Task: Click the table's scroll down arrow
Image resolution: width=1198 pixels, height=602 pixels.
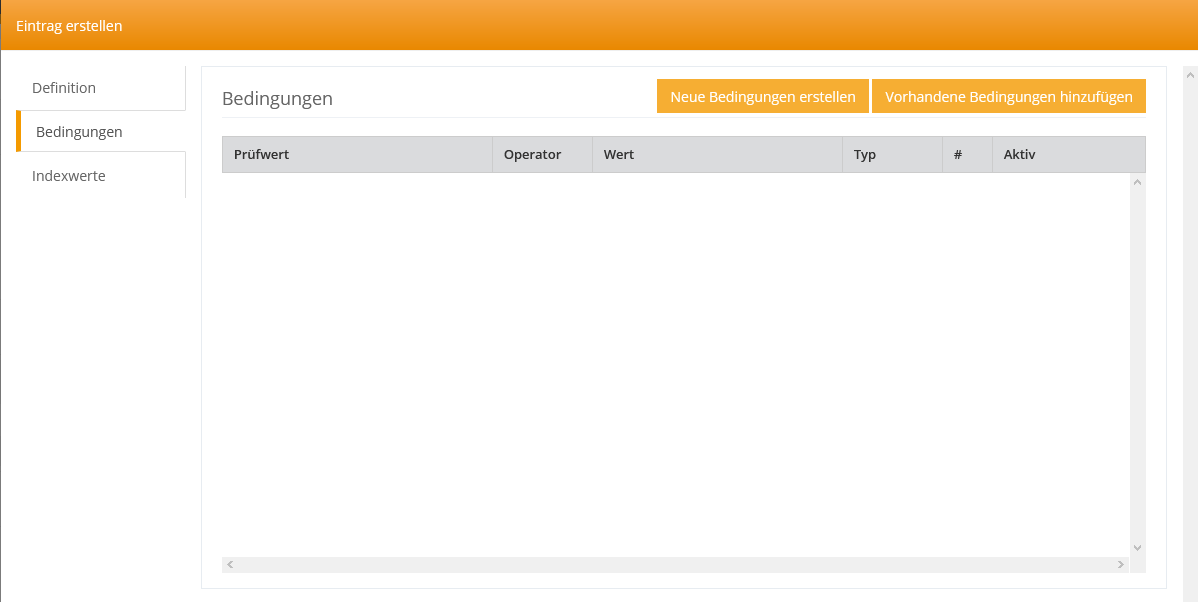Action: 1137,547
